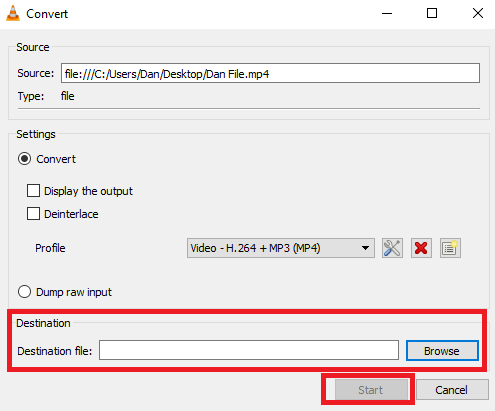
Task: Click the 'Source:' label
Action: [36, 73]
